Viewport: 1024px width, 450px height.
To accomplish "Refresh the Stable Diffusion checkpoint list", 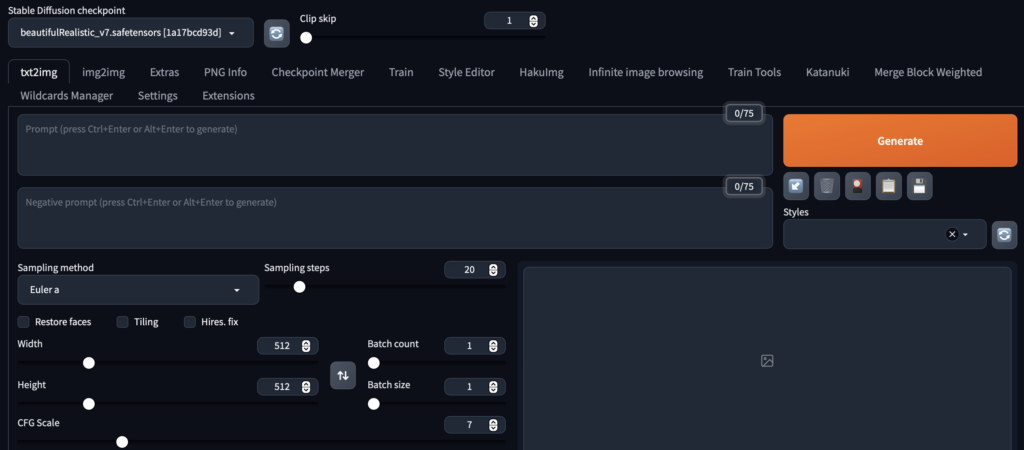I will coord(277,33).
